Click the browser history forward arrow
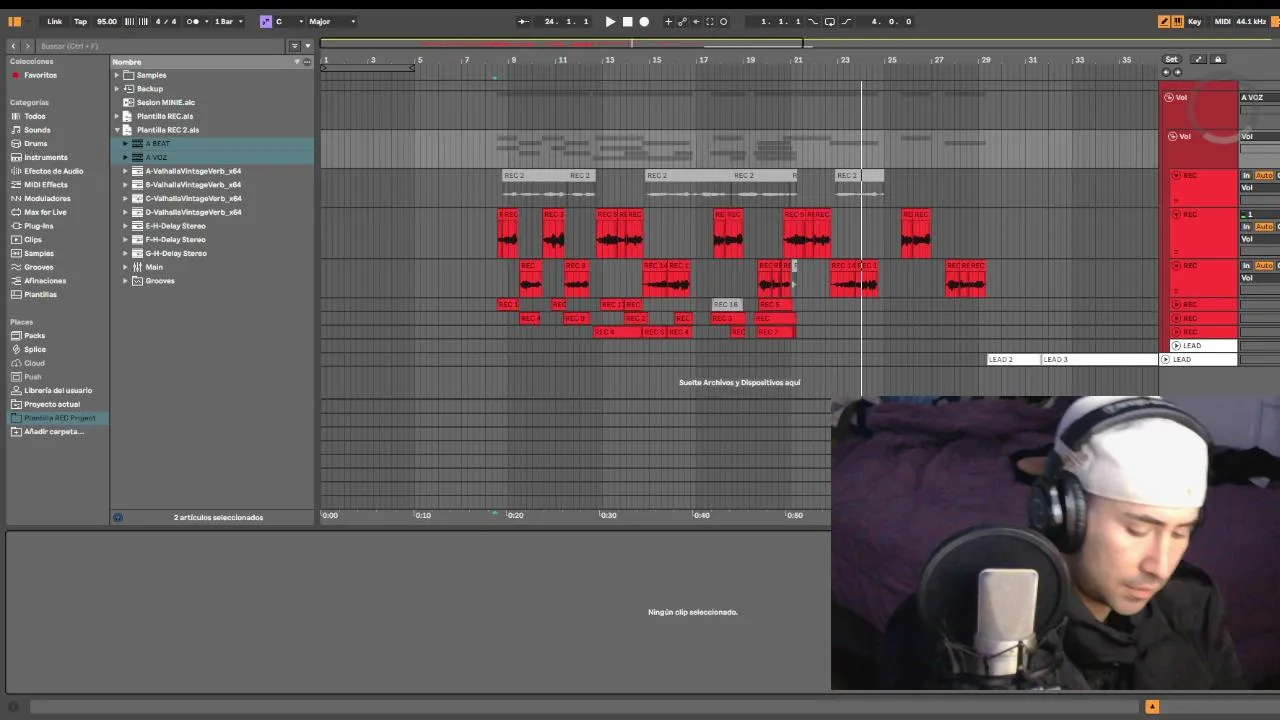This screenshot has height=720, width=1280. point(28,46)
